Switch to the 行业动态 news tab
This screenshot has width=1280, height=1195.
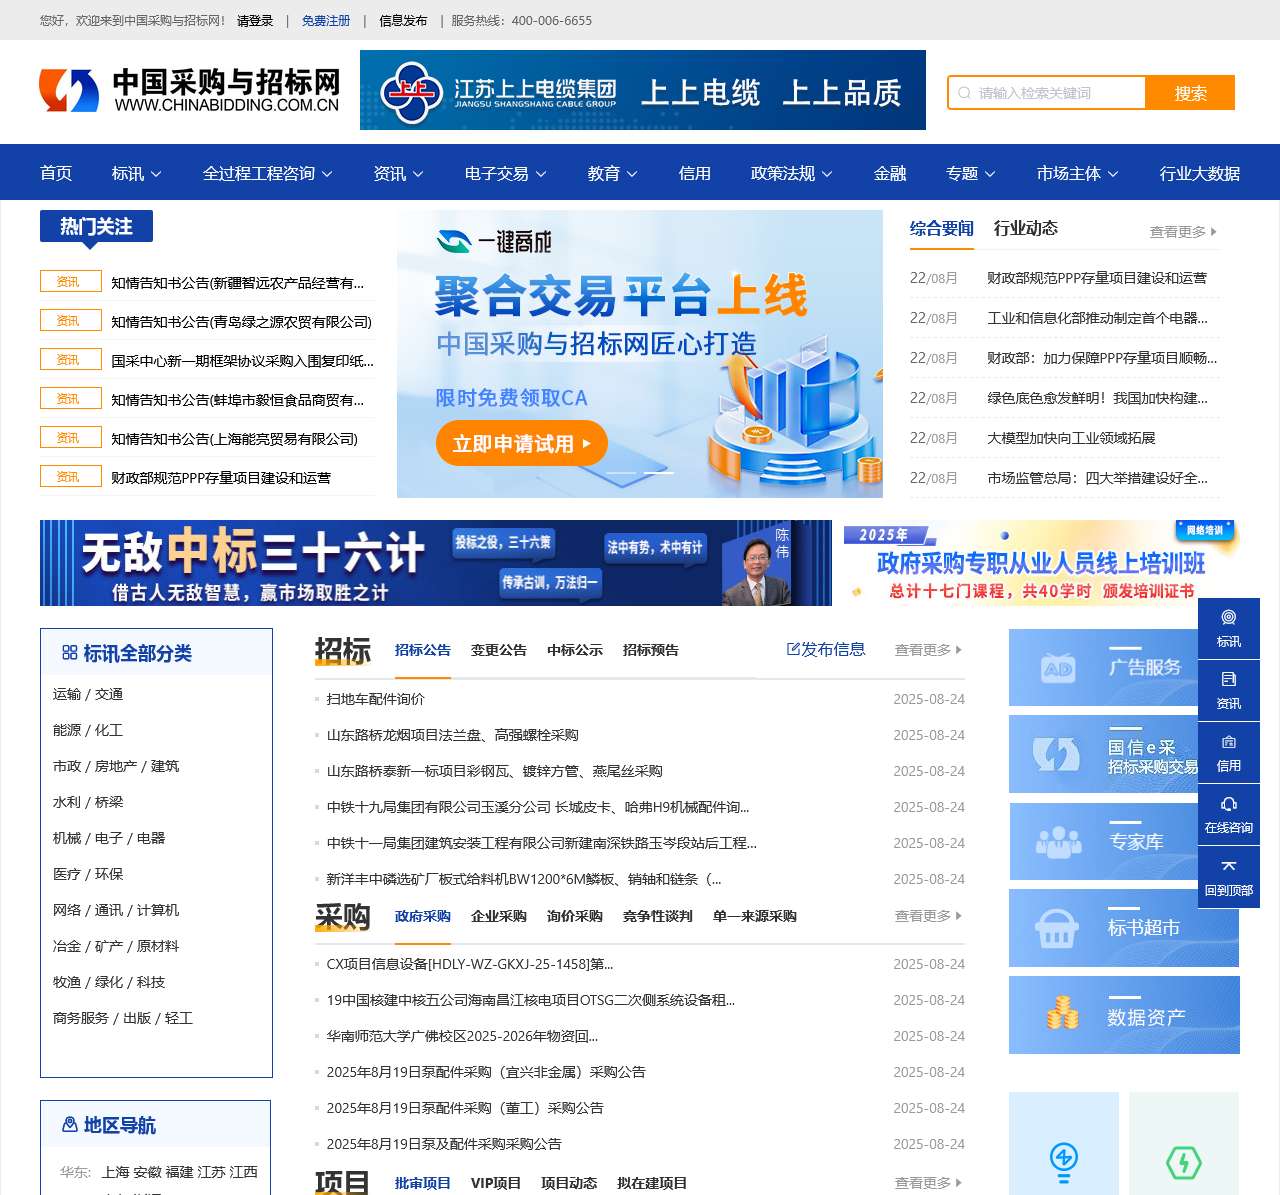click(x=1026, y=228)
